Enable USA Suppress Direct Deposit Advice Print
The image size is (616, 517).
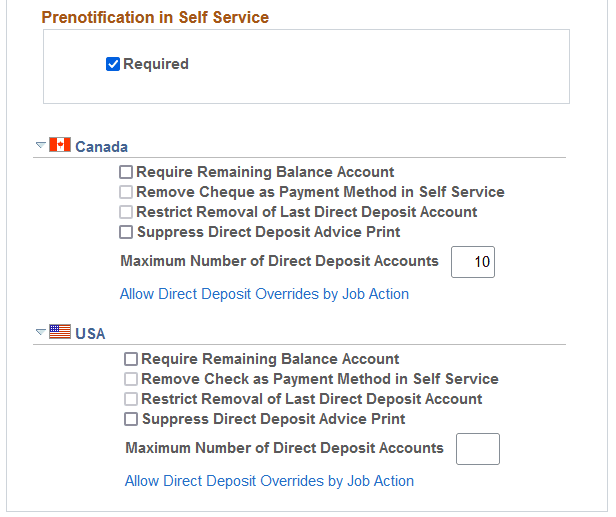(131, 419)
